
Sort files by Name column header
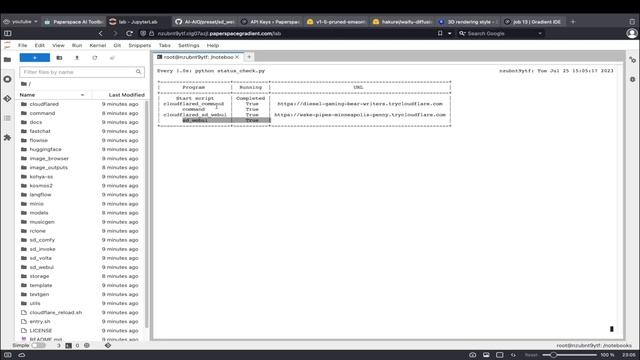click(52, 95)
